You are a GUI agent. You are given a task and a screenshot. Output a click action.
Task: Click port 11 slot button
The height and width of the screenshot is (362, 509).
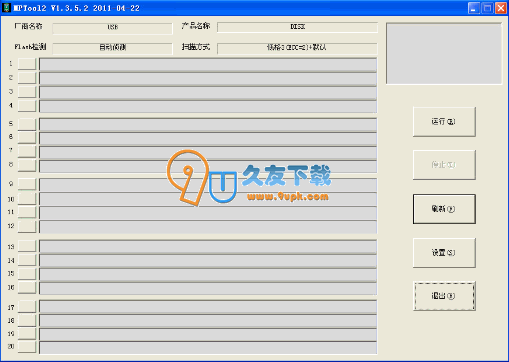27,212
